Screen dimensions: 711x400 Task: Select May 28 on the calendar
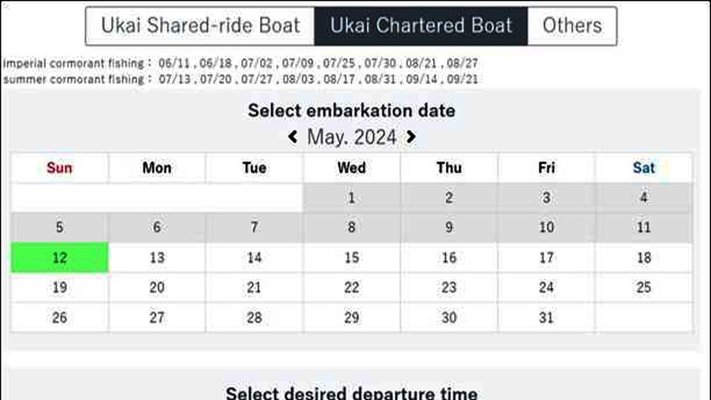click(x=254, y=318)
